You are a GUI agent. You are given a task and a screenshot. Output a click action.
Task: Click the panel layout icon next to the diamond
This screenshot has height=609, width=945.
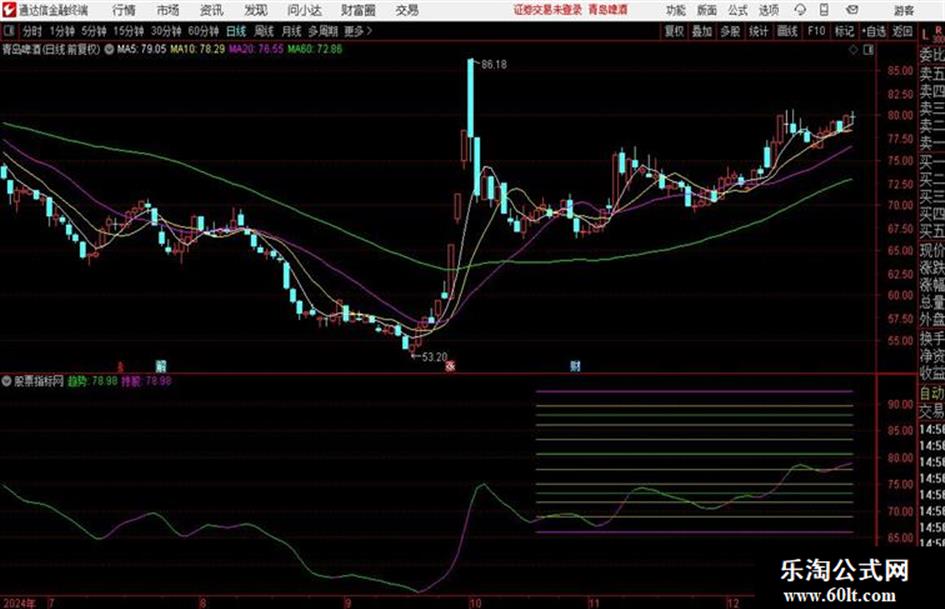868,50
